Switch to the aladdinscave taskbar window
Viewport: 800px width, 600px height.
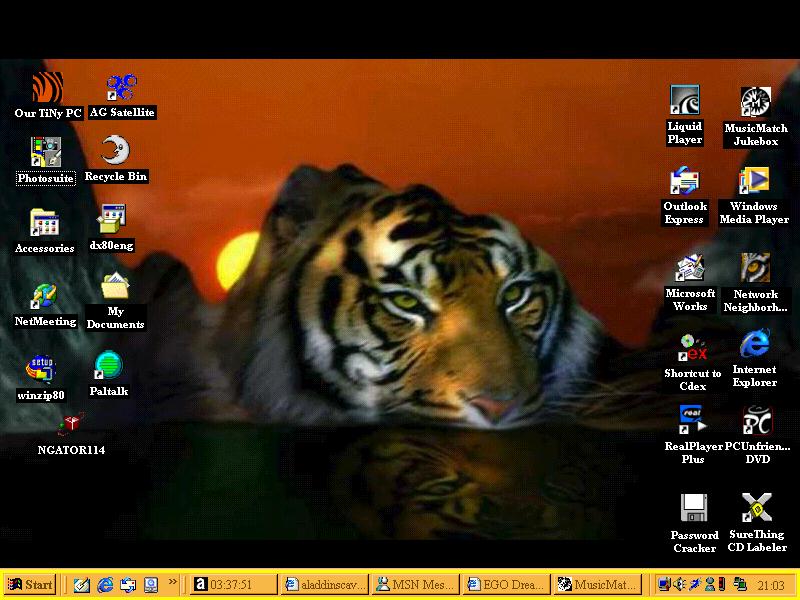(x=324, y=585)
